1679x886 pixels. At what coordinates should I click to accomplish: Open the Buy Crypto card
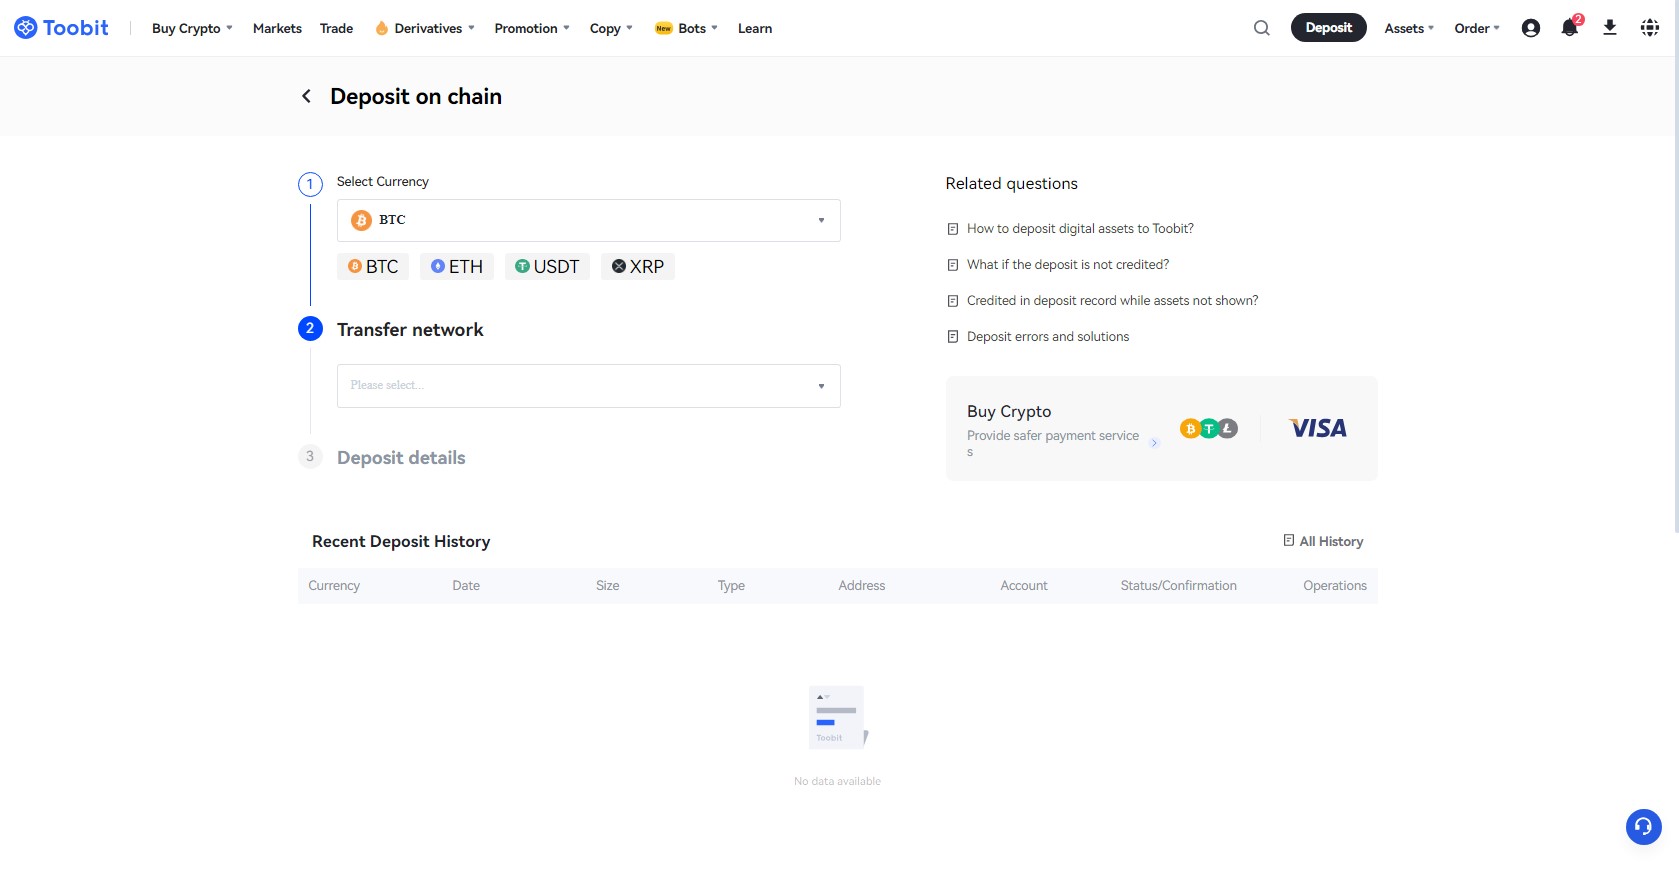coord(1161,428)
